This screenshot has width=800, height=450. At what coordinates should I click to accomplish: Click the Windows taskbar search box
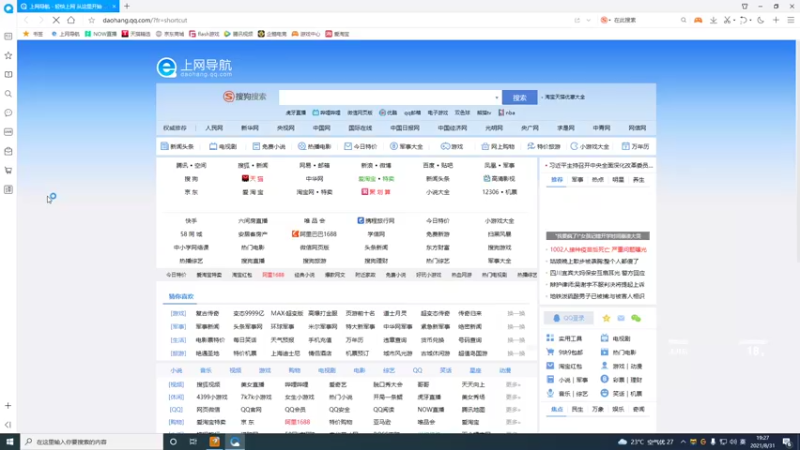point(92,442)
